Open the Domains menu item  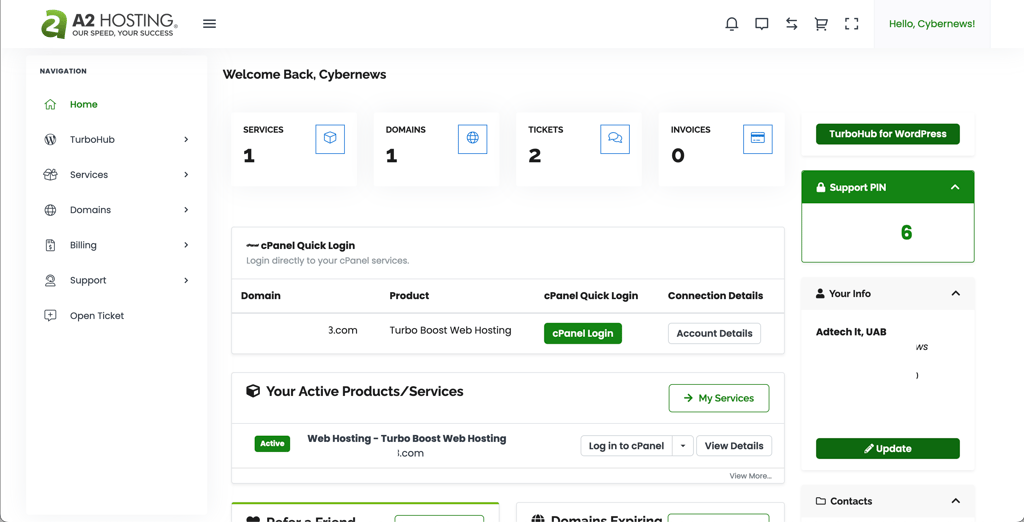(90, 210)
